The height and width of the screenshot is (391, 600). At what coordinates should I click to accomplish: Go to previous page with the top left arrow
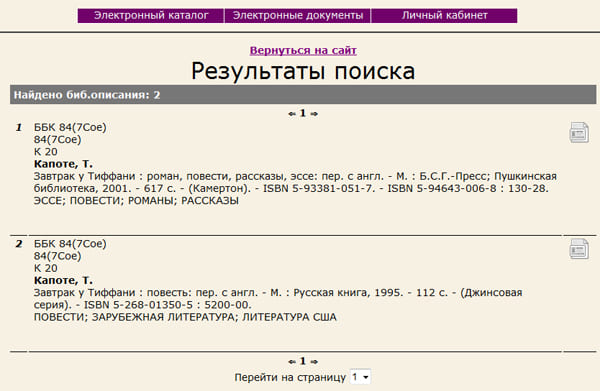292,114
